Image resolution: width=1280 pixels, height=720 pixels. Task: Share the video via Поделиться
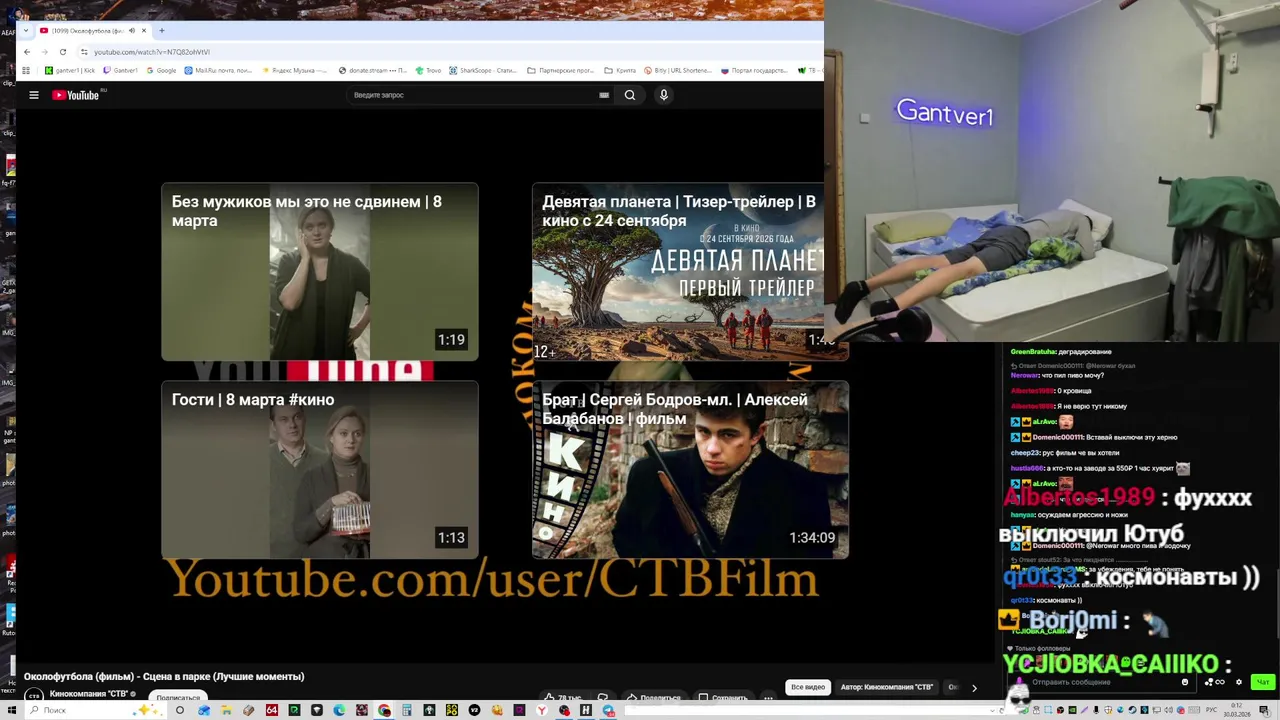click(x=654, y=697)
